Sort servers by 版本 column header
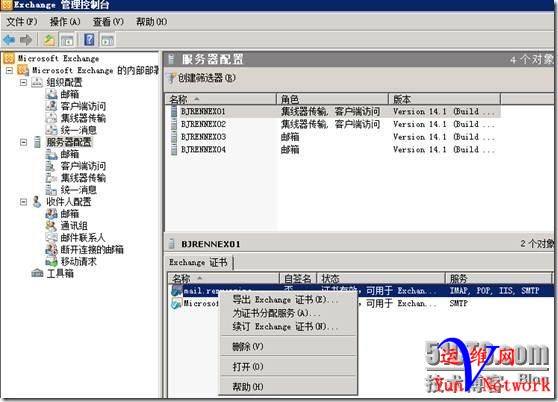The width and height of the screenshot is (558, 402). click(444, 99)
